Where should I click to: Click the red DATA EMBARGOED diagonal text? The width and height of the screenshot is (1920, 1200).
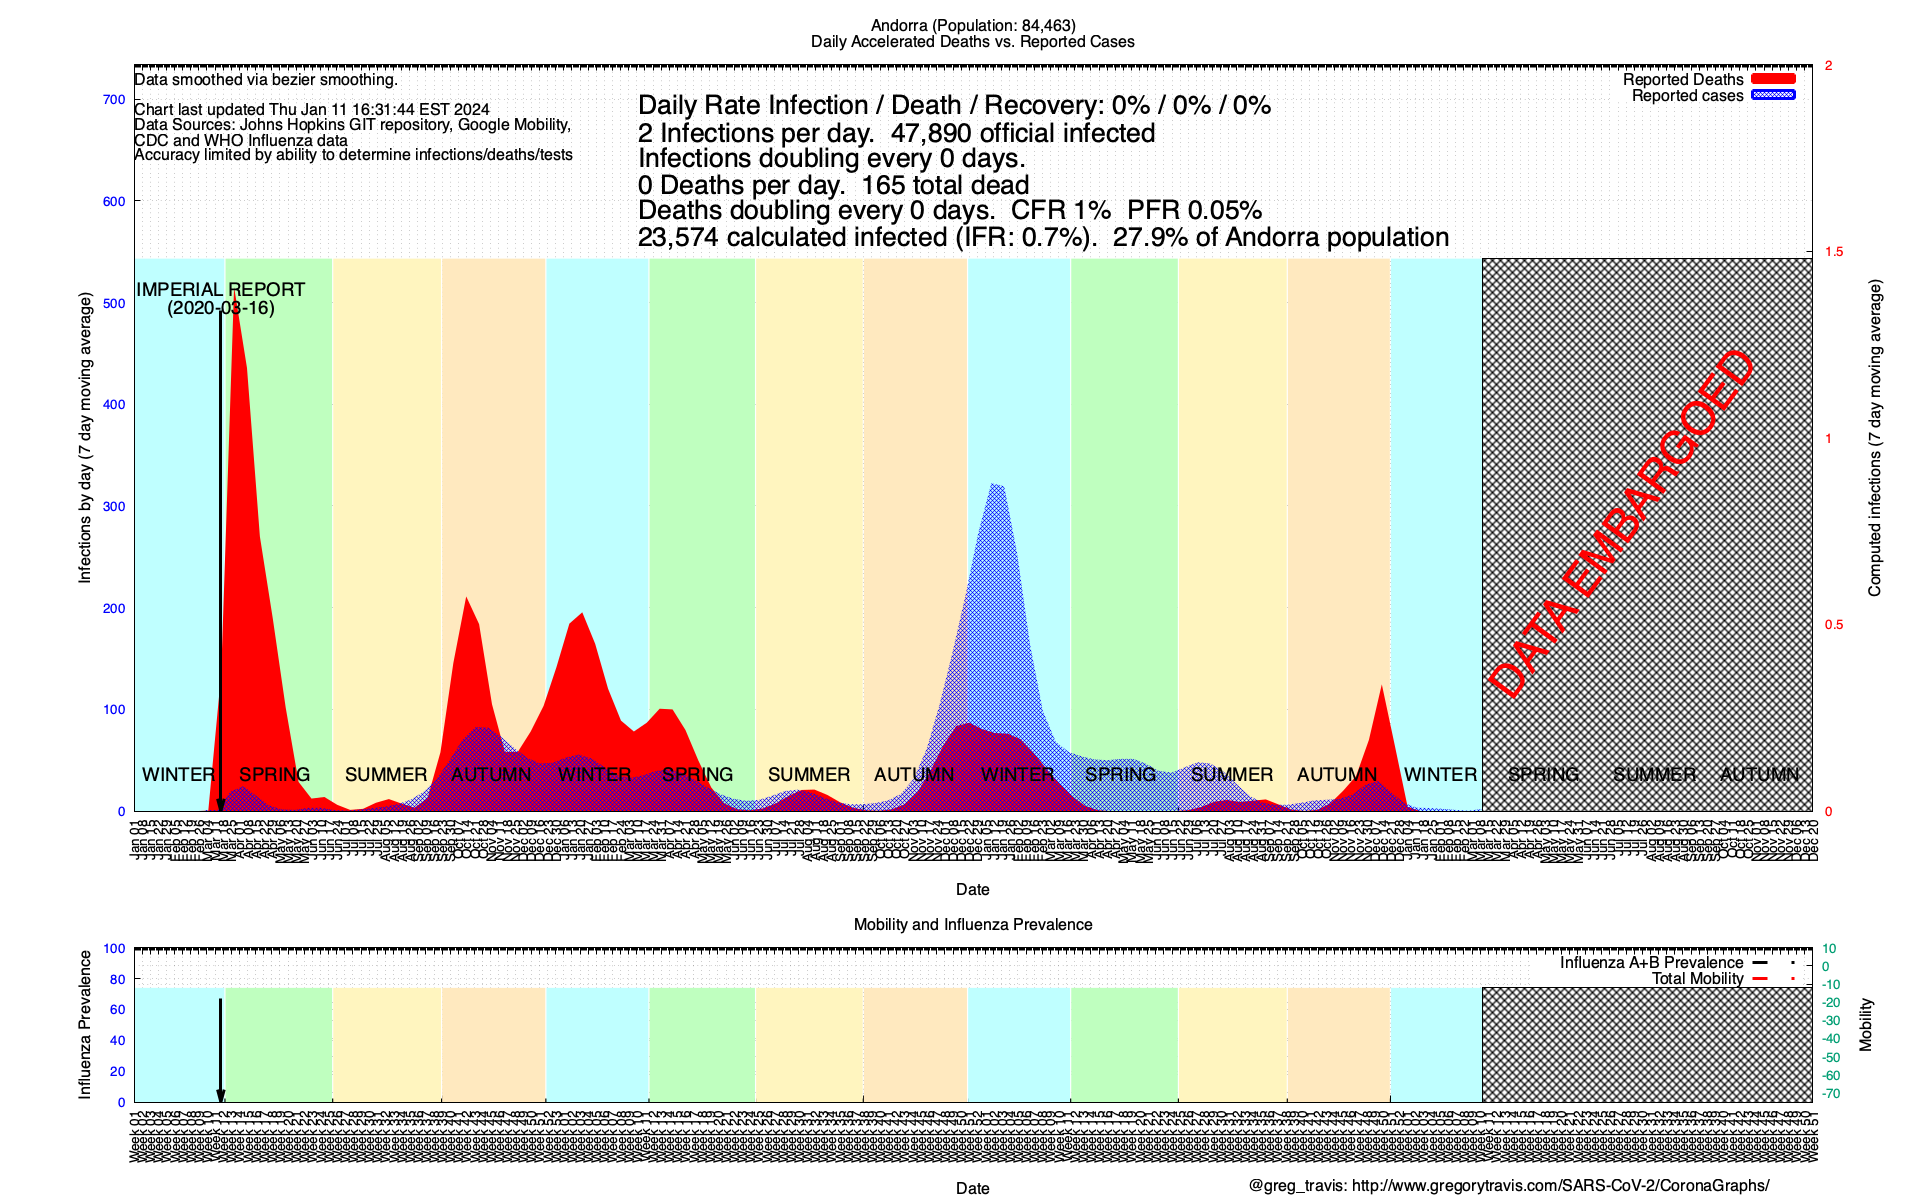pyautogui.click(x=1620, y=525)
